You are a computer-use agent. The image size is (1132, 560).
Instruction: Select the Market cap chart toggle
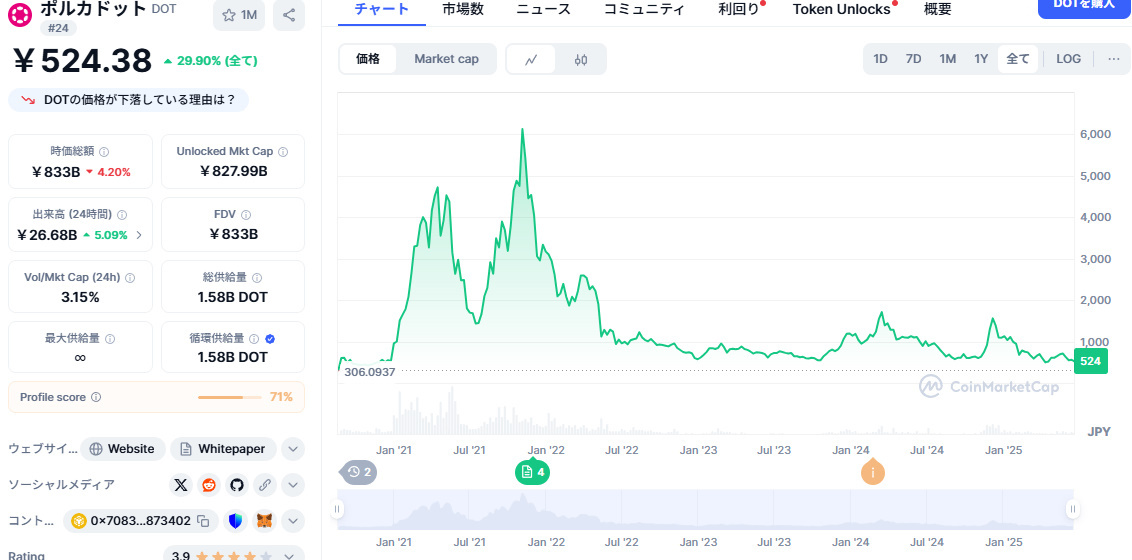tap(446, 59)
